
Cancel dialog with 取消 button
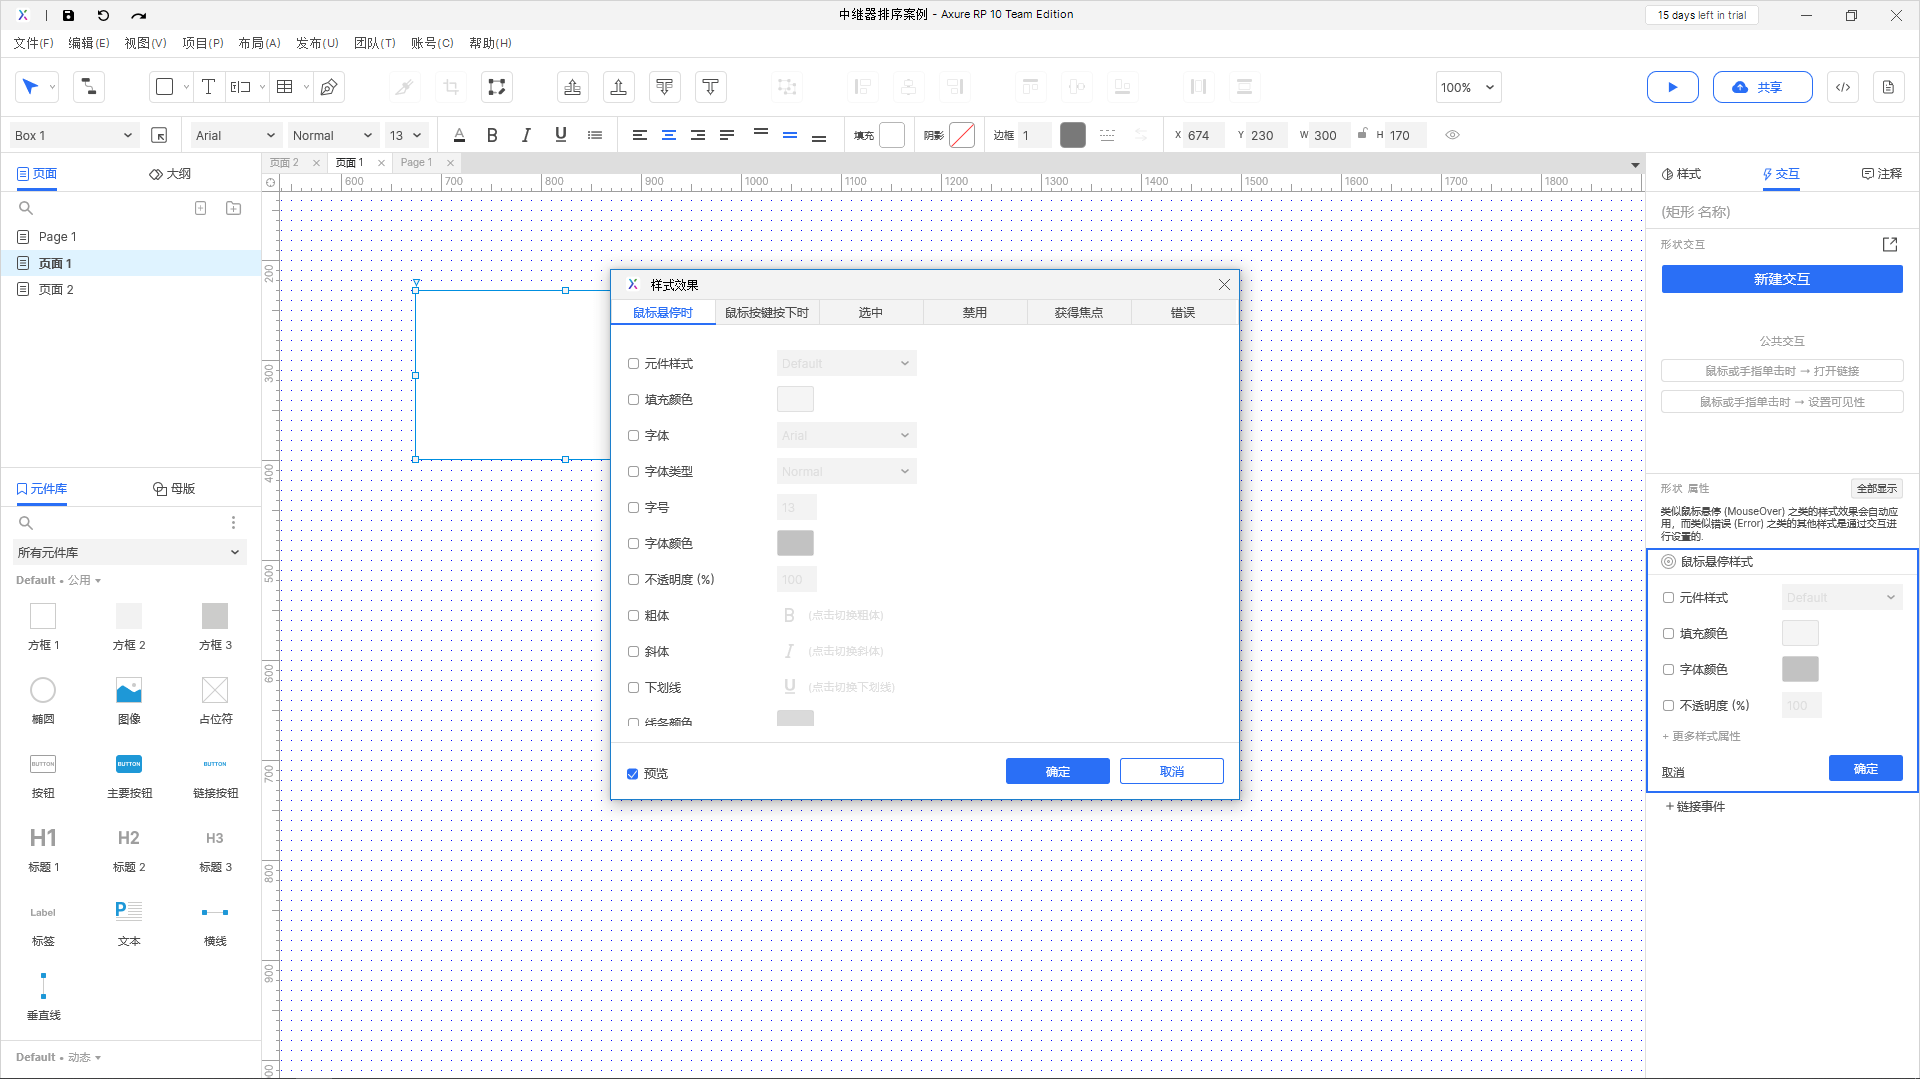[x=1171, y=771]
